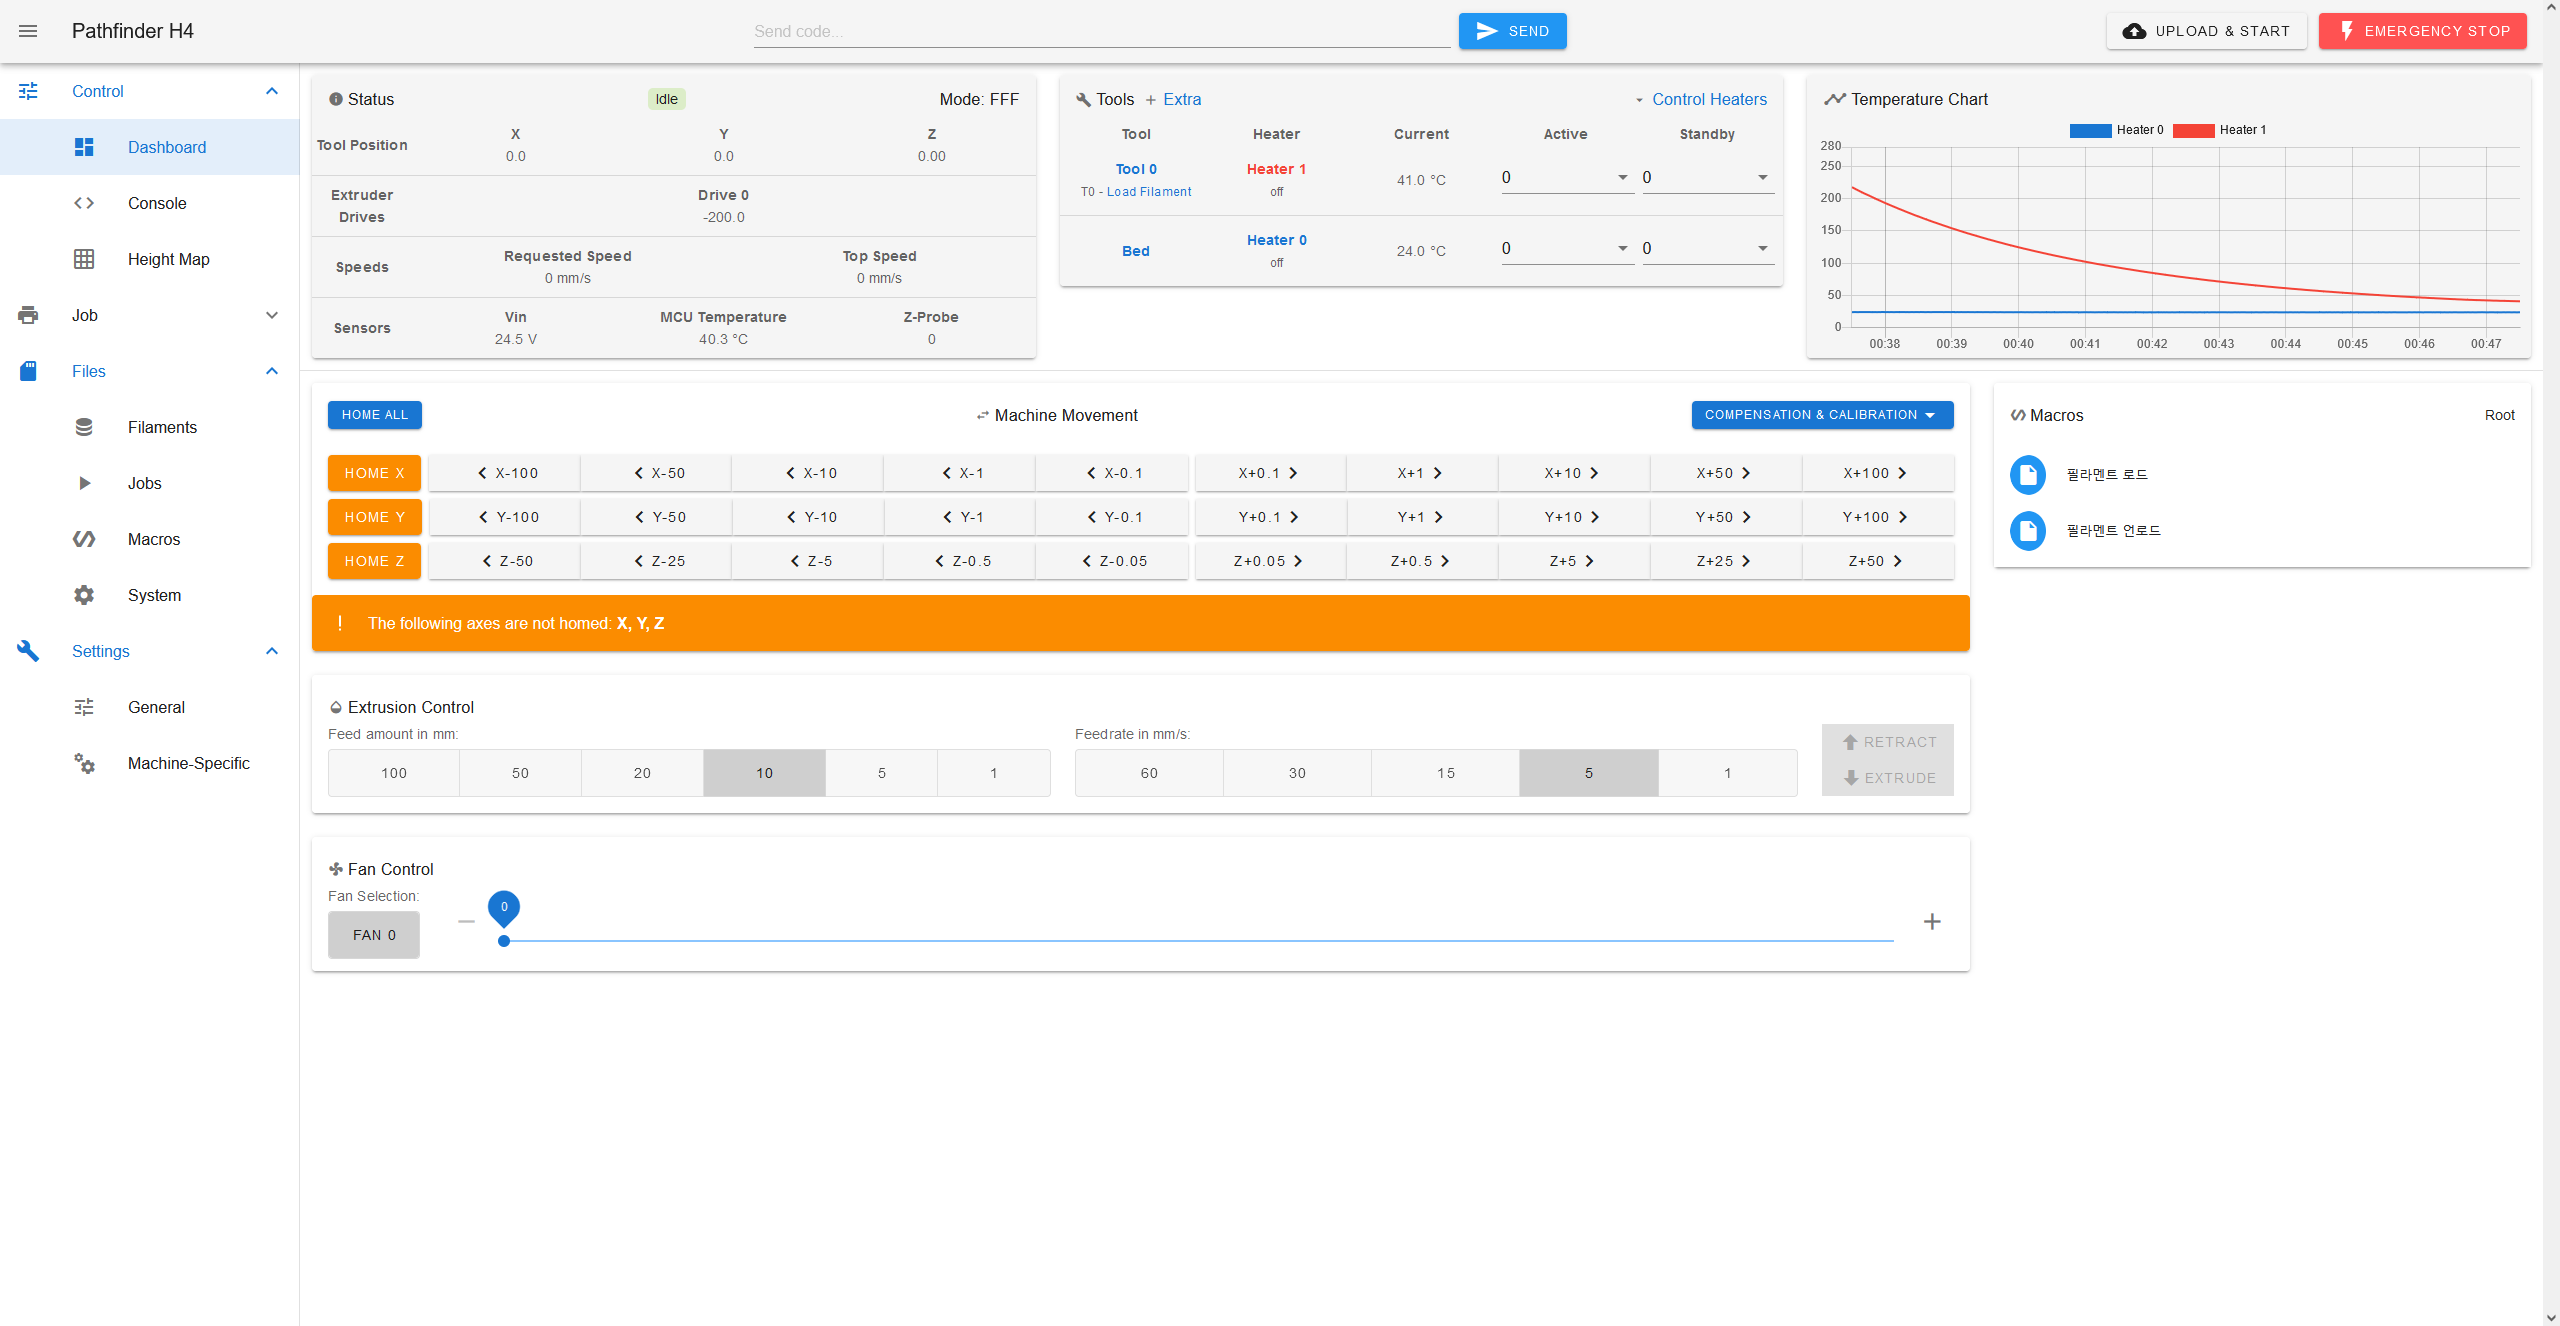Click the Filaments database icon
This screenshot has height=1326, width=2560.
tap(84, 427)
